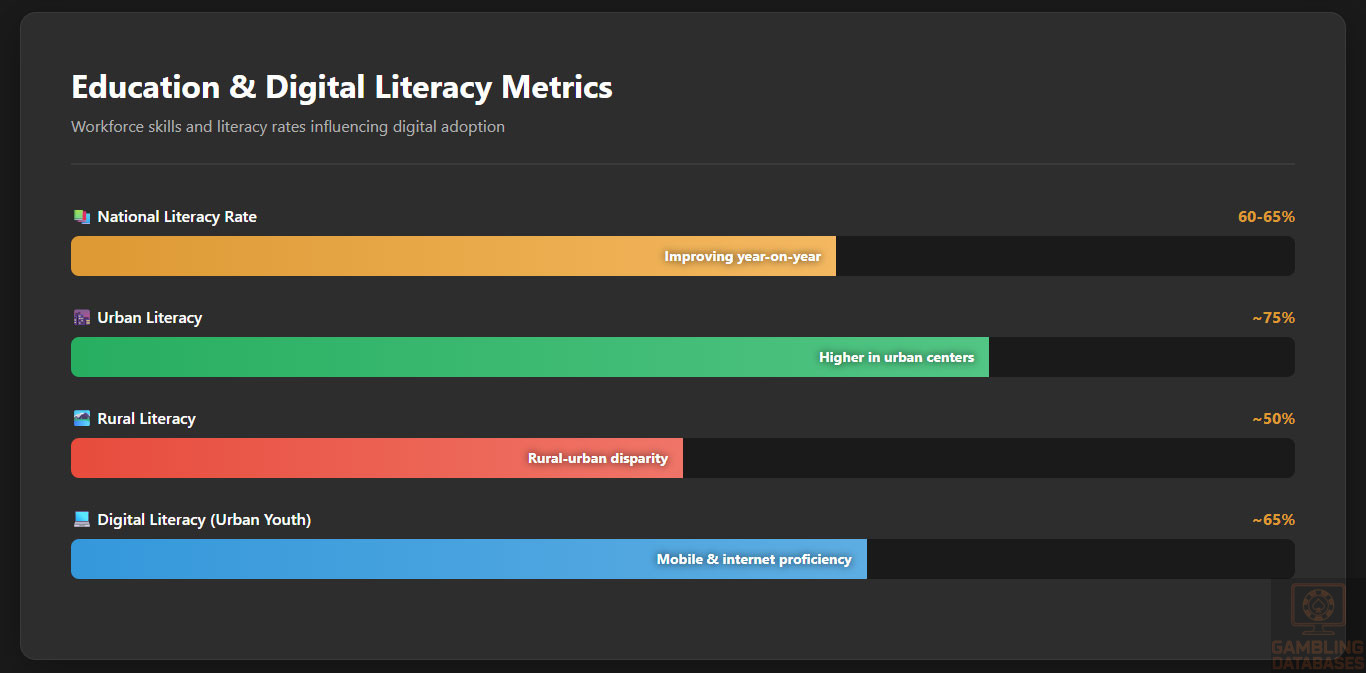This screenshot has width=1366, height=673.
Task: Click the 60-65% value
Action: coord(1266,217)
